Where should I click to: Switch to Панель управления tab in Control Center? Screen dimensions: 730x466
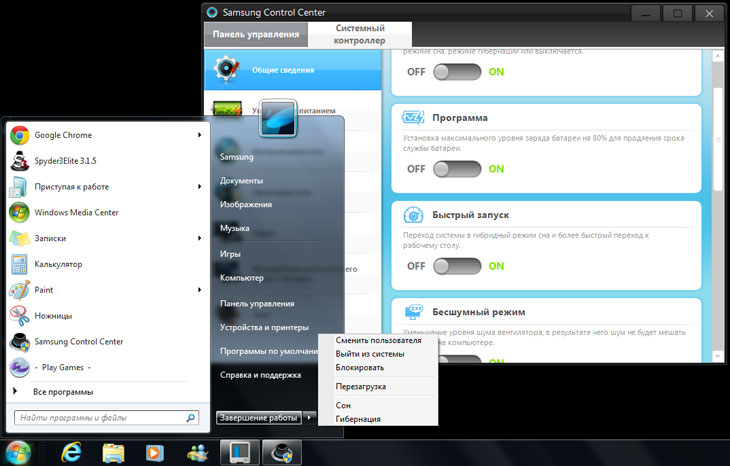[256, 34]
